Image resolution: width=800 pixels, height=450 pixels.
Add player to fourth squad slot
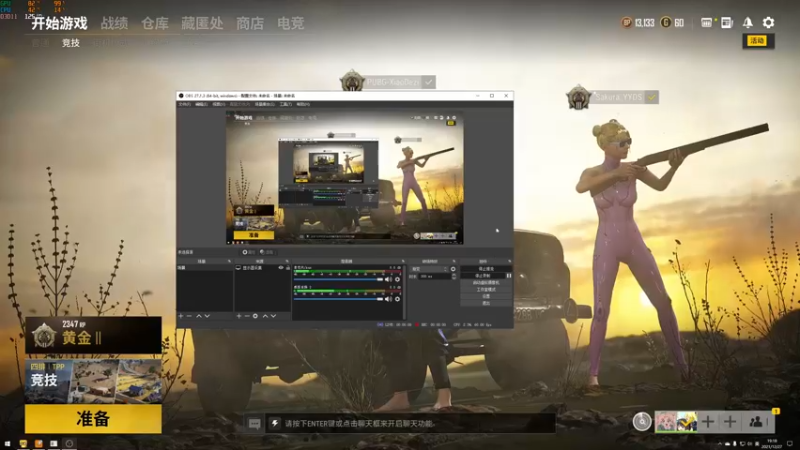730,421
